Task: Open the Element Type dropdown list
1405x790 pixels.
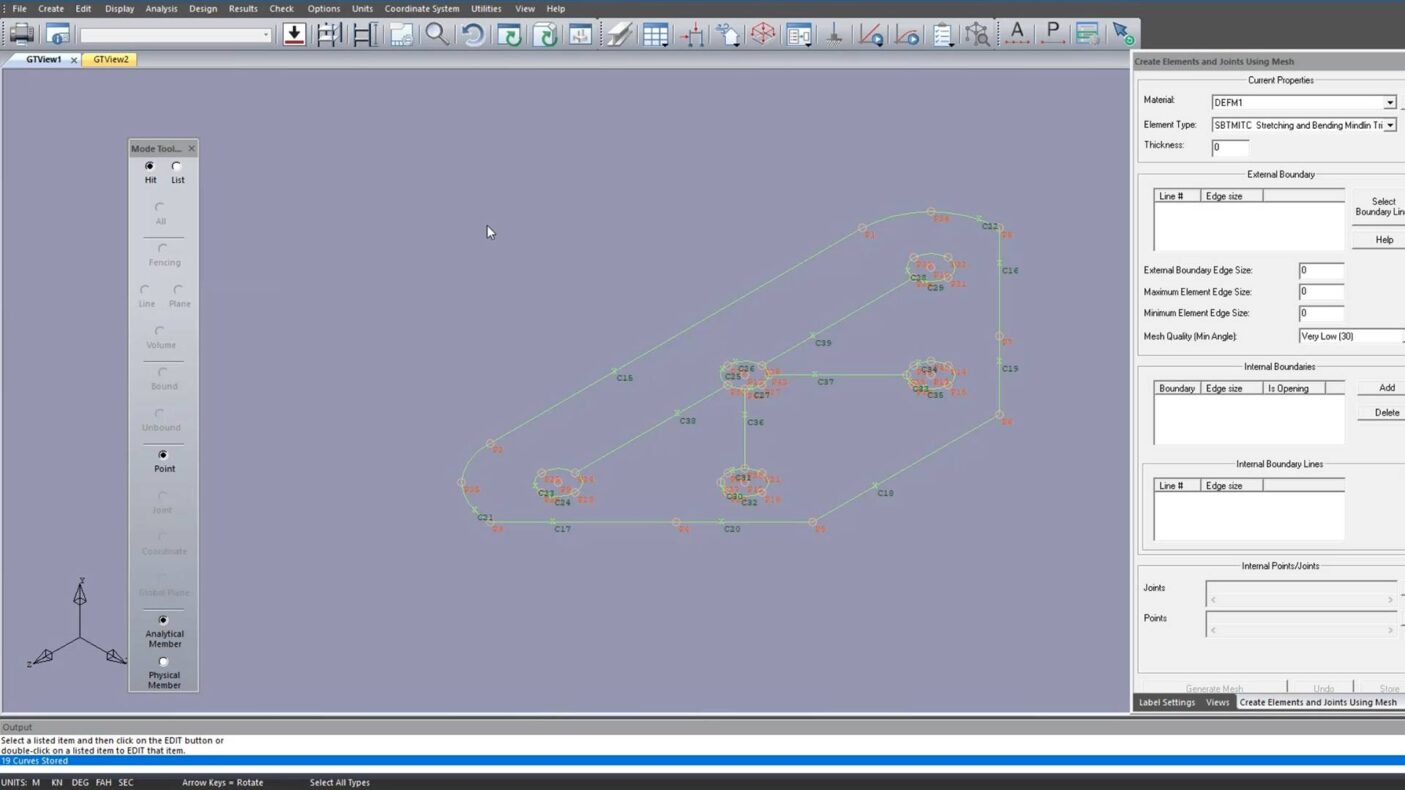Action: [1389, 126]
